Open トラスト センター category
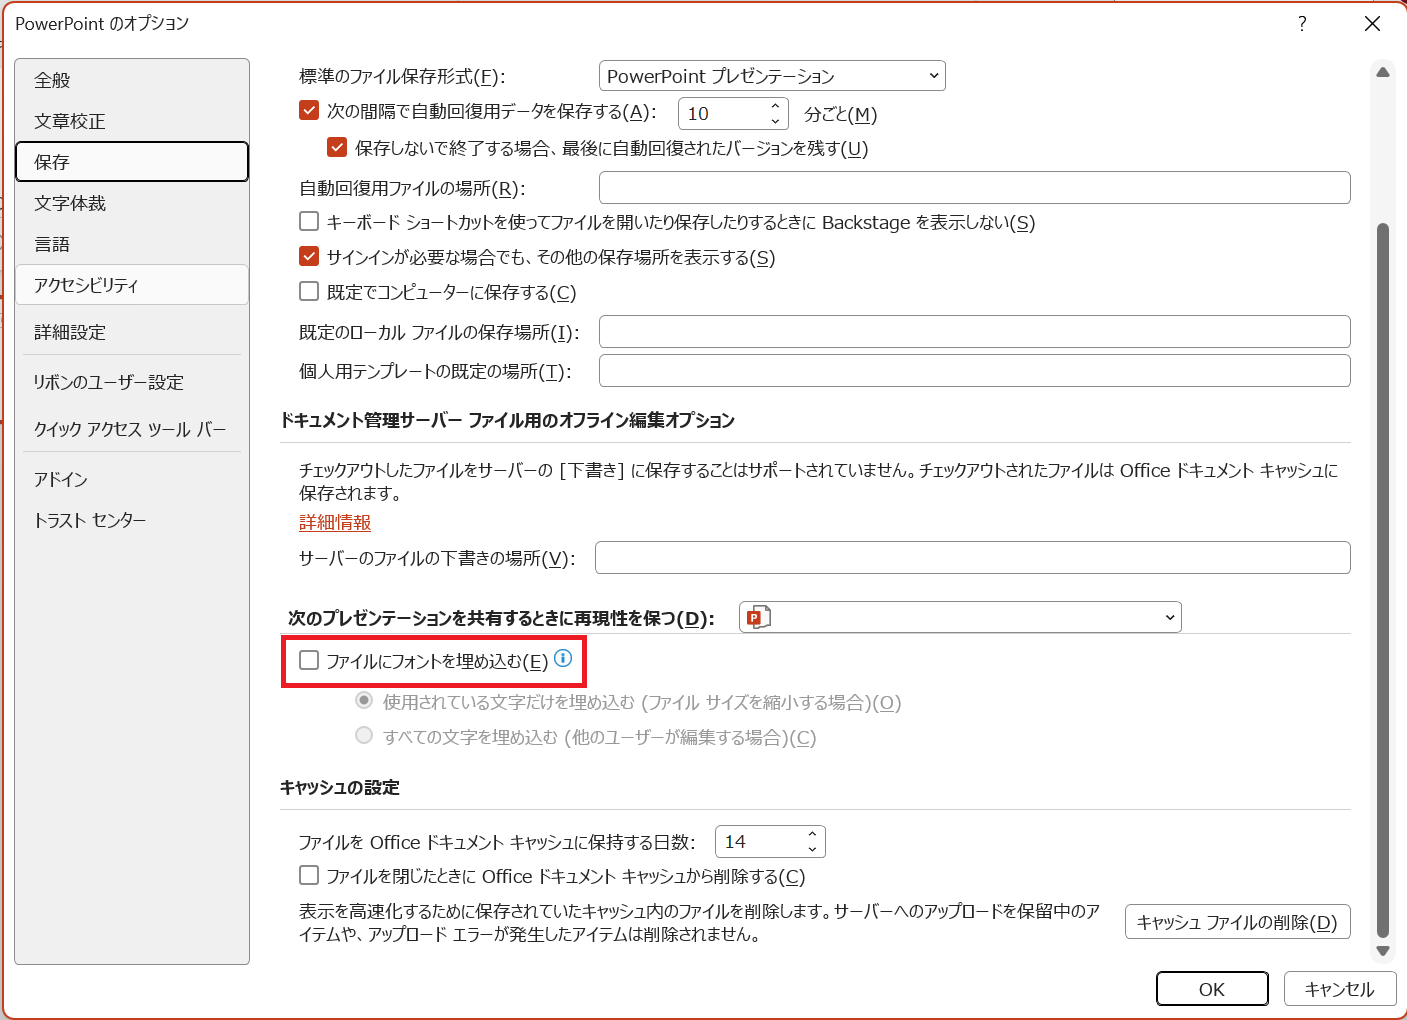 [x=132, y=520]
